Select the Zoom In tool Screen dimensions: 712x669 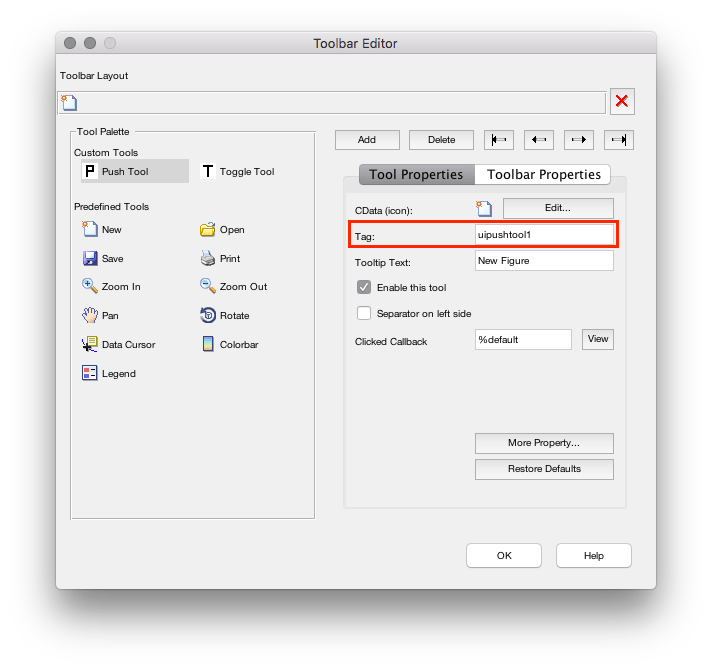(x=111, y=287)
